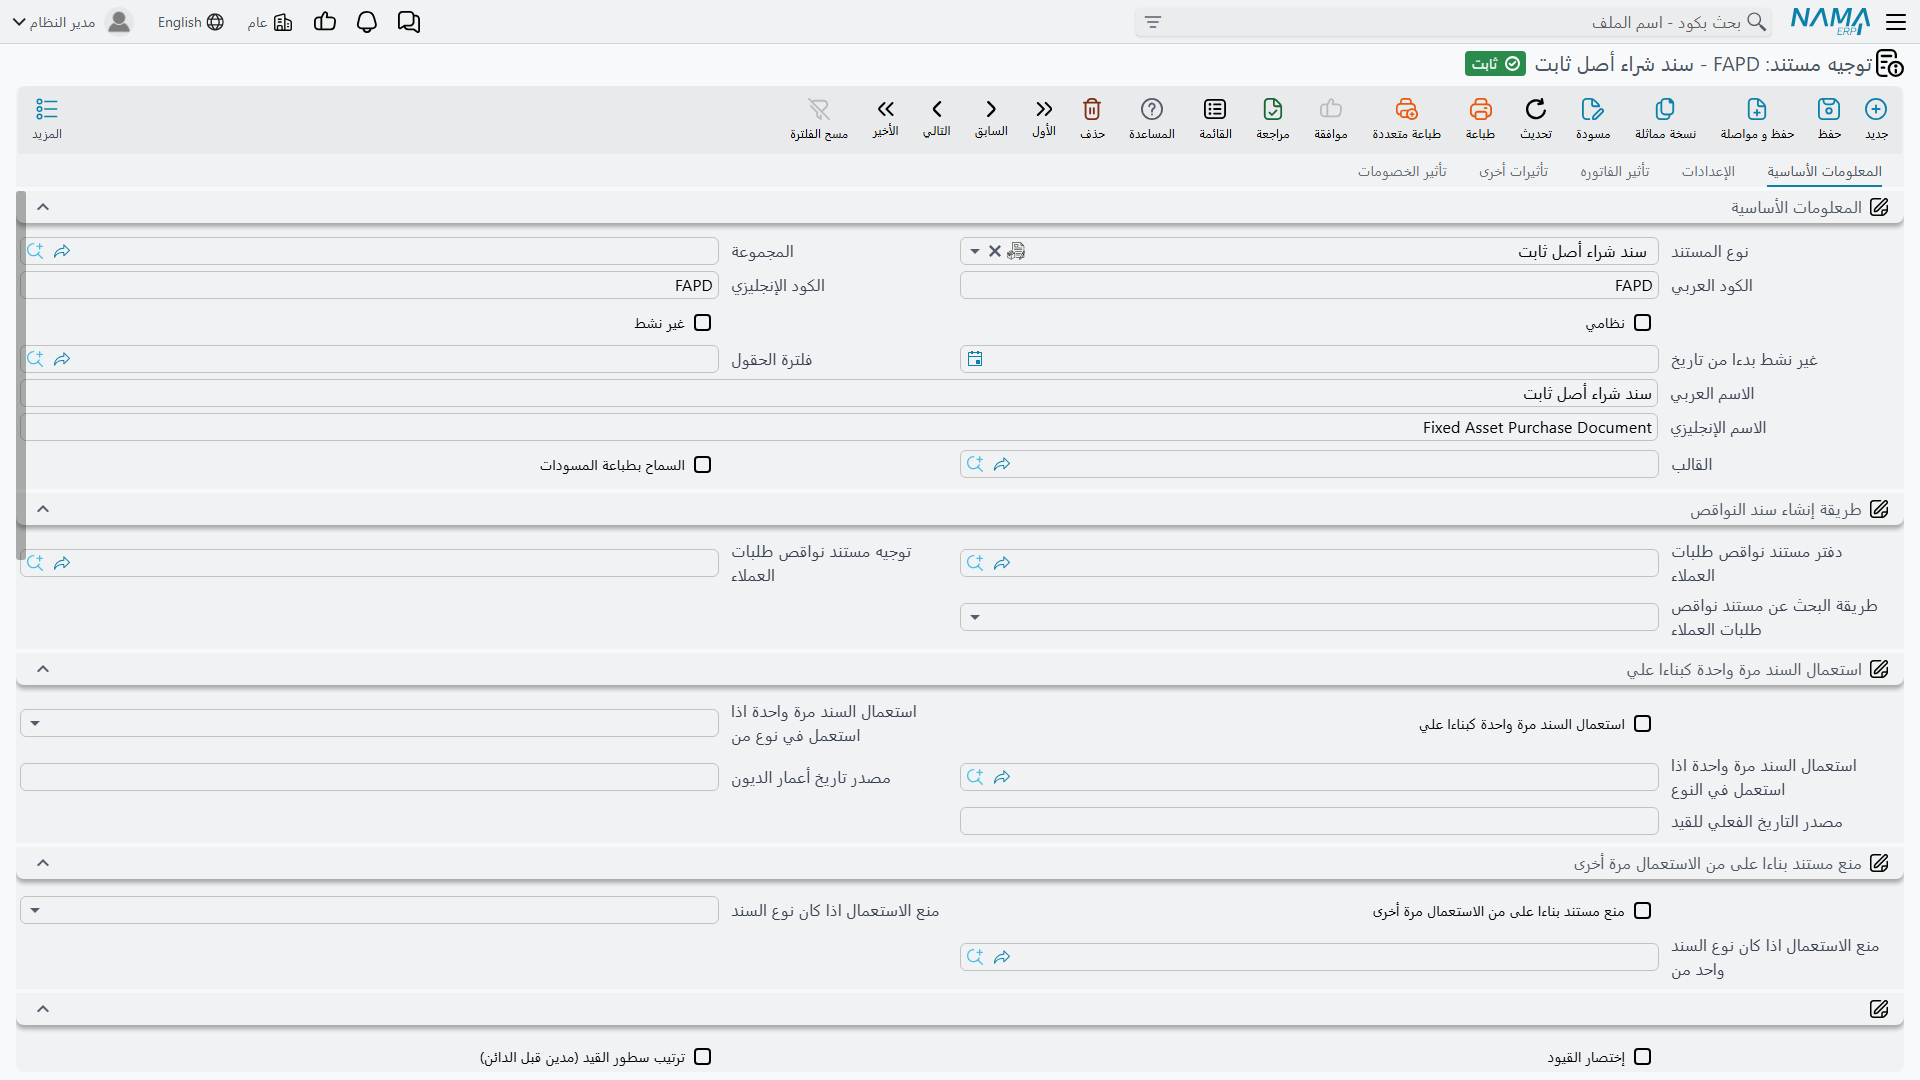Click calendar icon in غير نشط بدءا من تاريخ

975,359
